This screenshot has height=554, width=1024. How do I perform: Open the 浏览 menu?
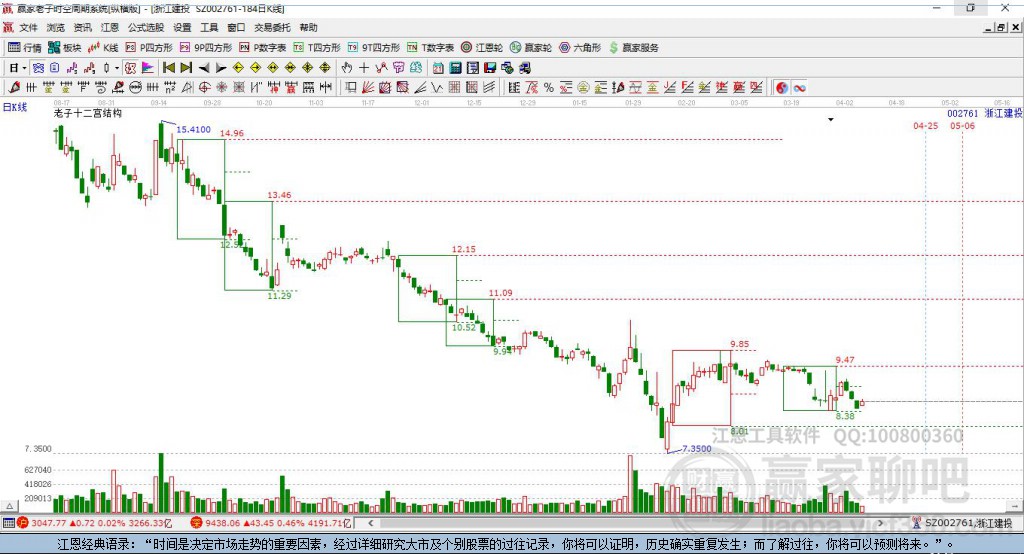56,27
